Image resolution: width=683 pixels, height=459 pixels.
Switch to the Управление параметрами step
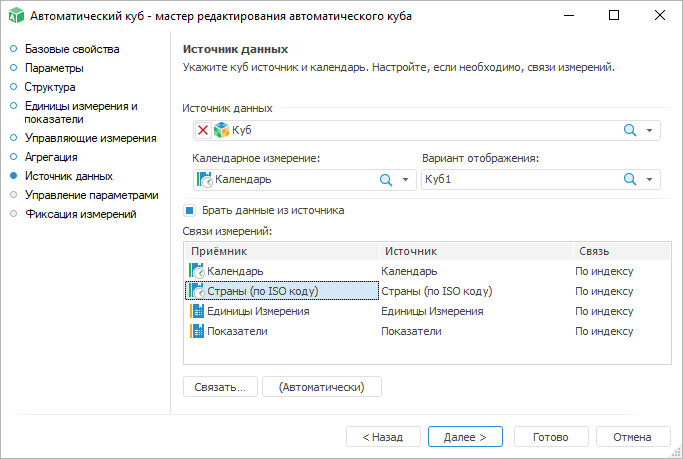coord(91,195)
